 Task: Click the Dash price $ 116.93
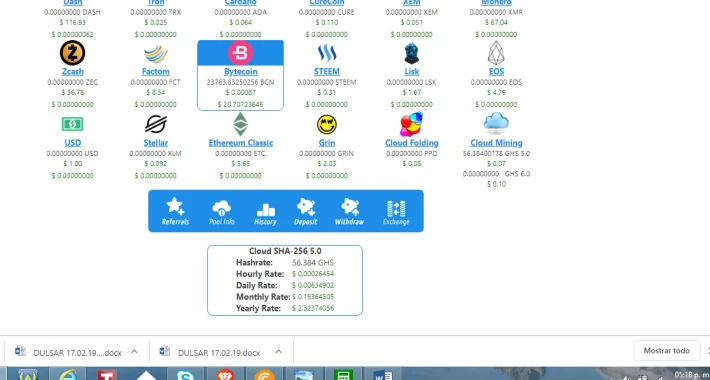[72, 22]
